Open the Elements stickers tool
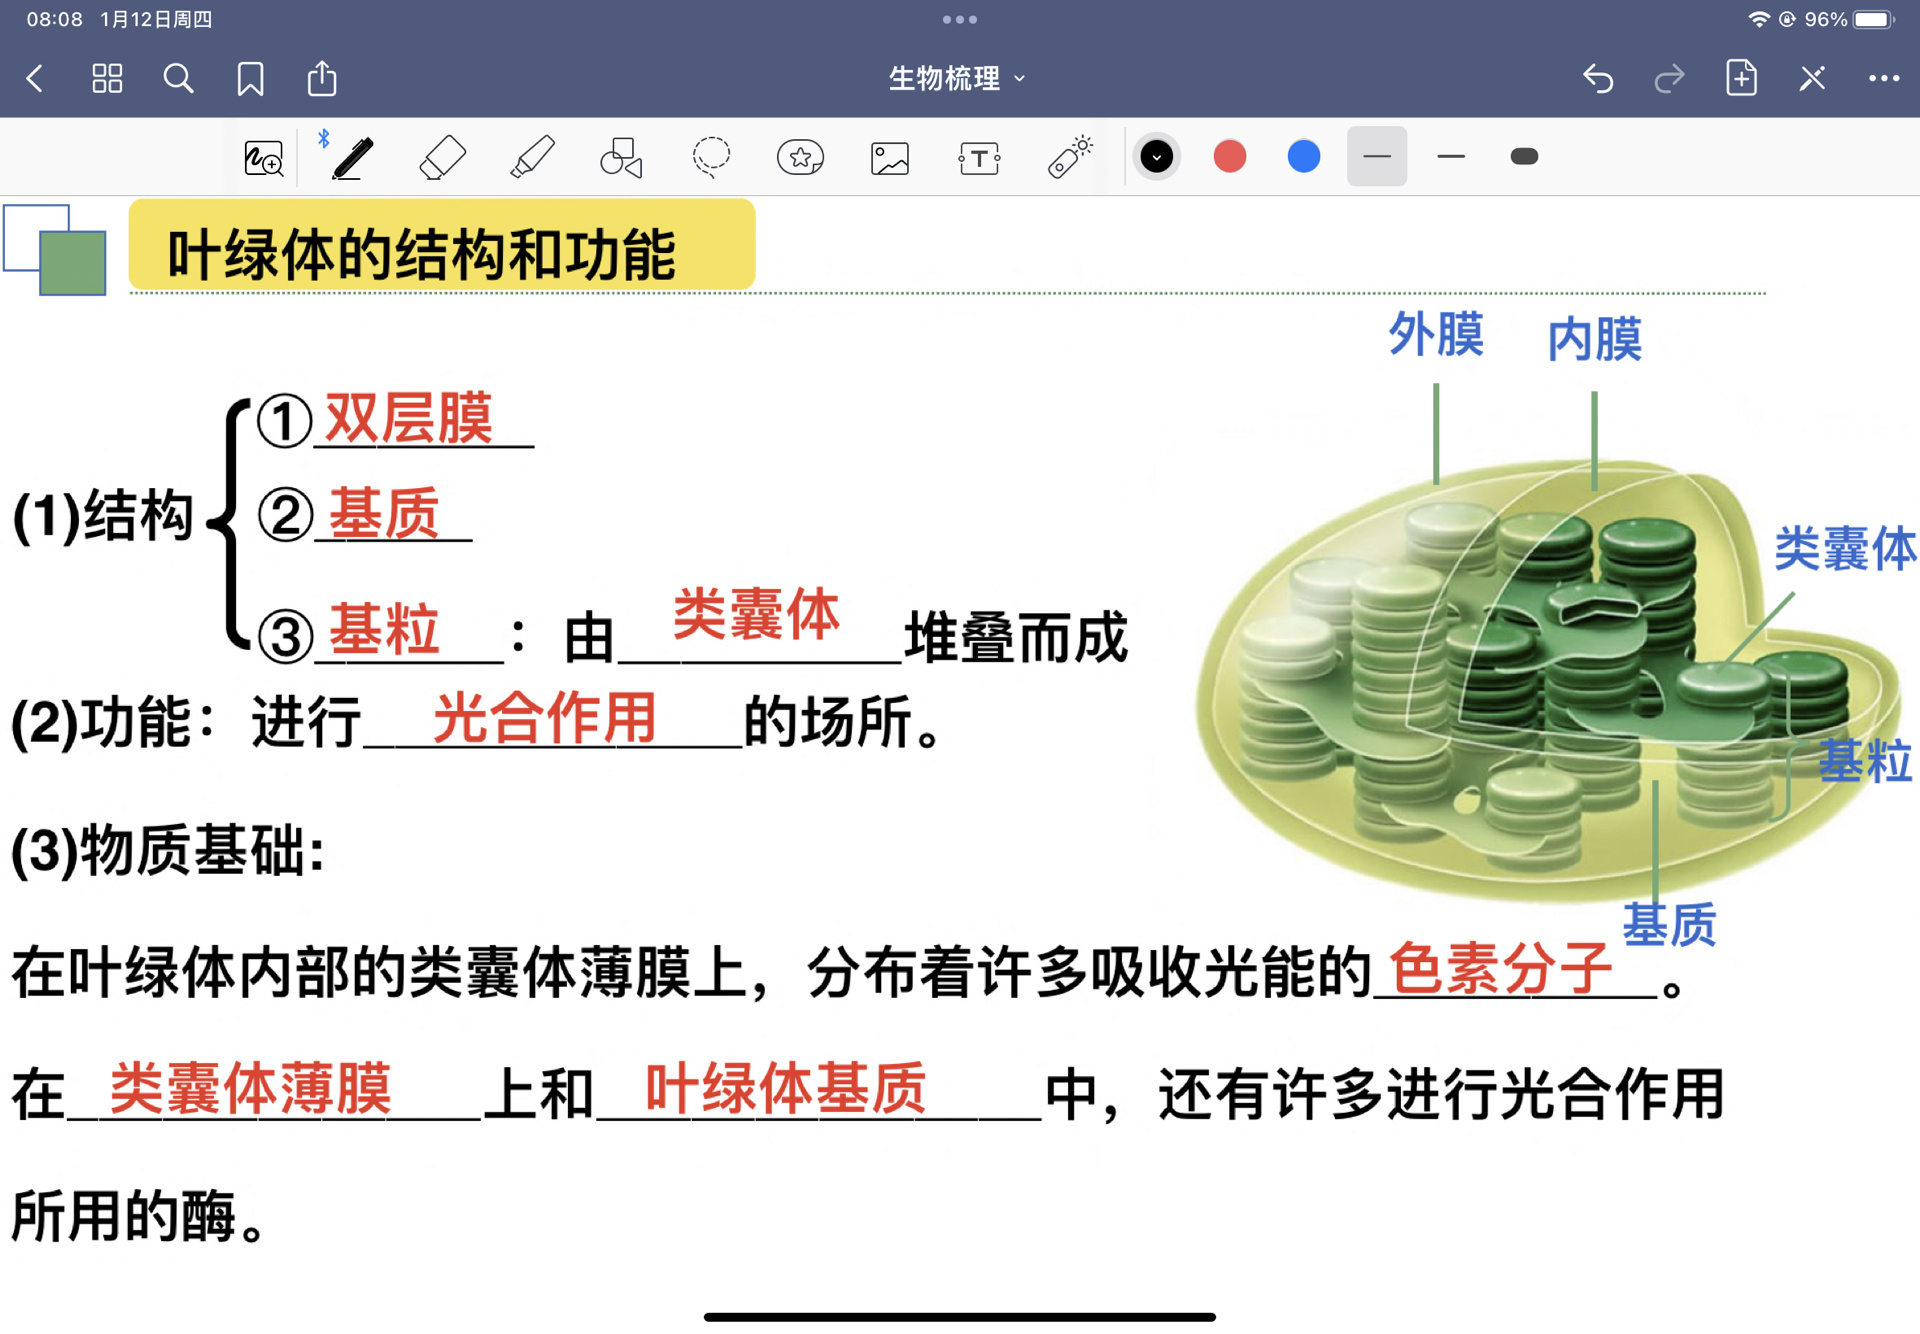The width and height of the screenshot is (1920, 1334). coord(799,156)
